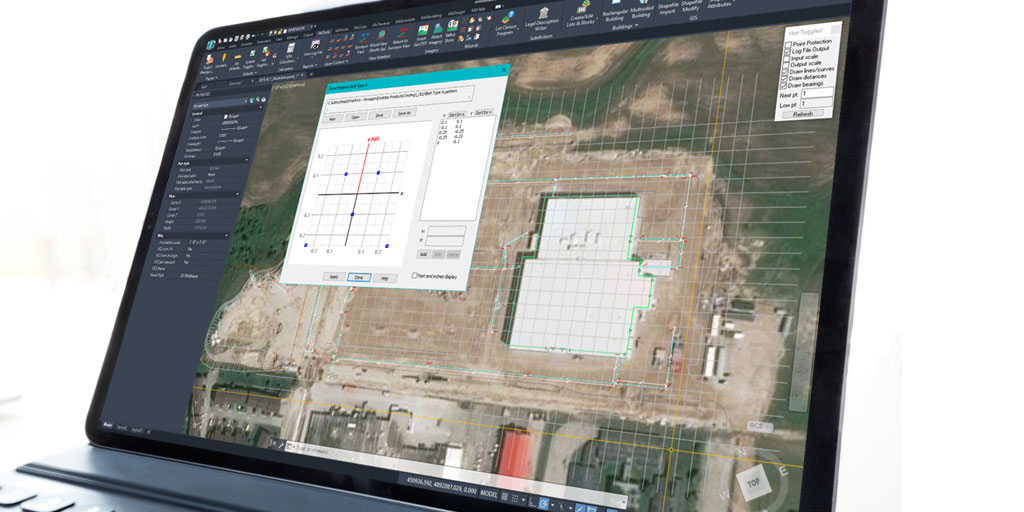Click the TOP face of the view cube
This screenshot has height=512, width=1024.
[x=753, y=482]
